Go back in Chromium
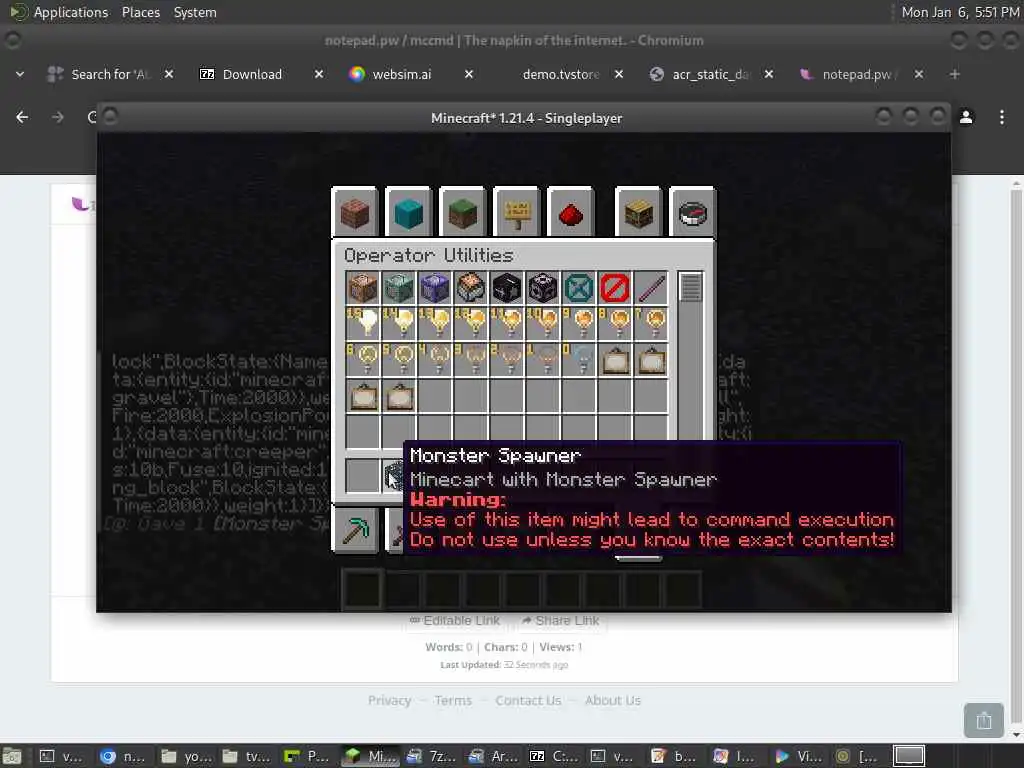The image size is (1024, 768). [22, 117]
